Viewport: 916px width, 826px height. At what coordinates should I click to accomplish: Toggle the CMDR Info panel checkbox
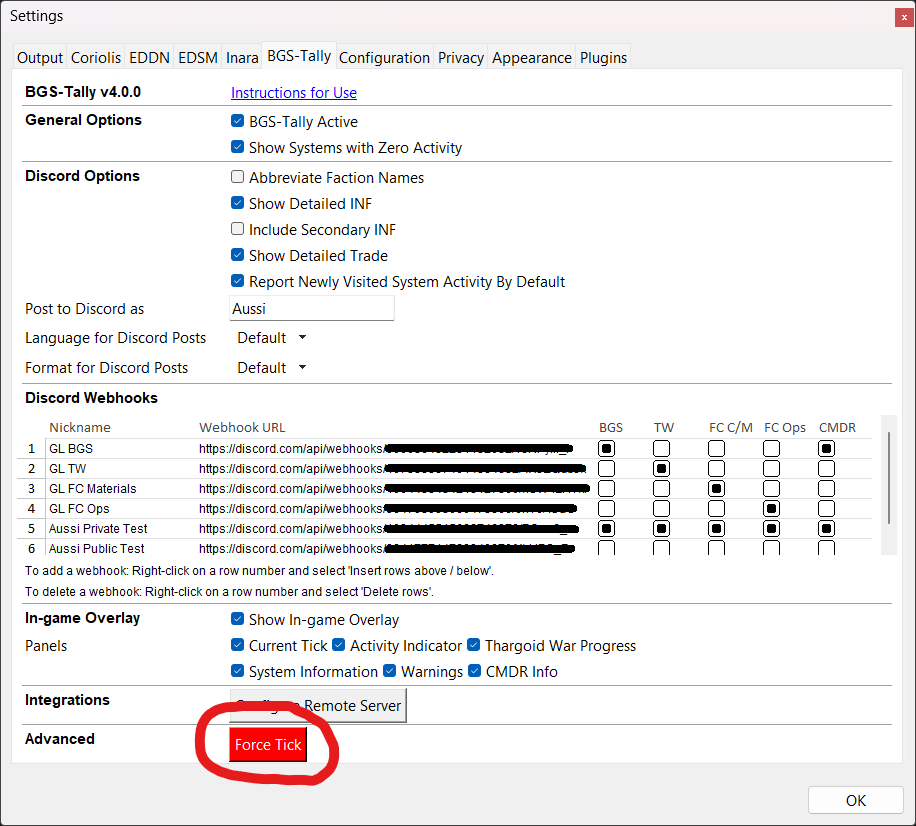click(x=474, y=671)
